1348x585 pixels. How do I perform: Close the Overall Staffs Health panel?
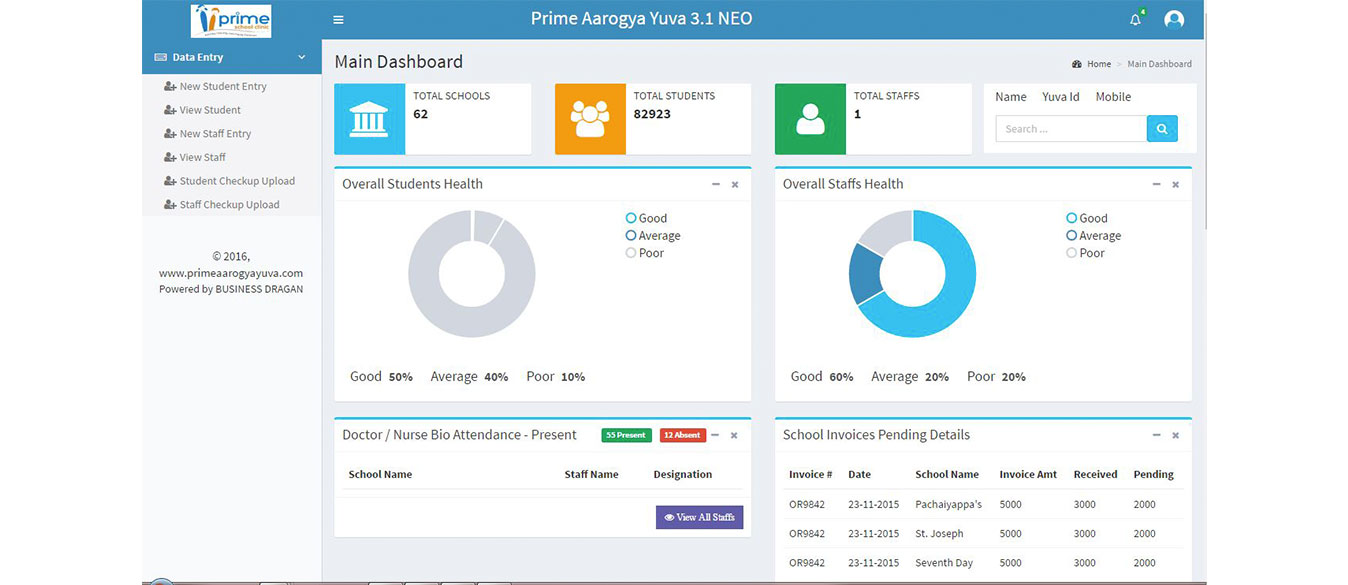coord(1175,184)
